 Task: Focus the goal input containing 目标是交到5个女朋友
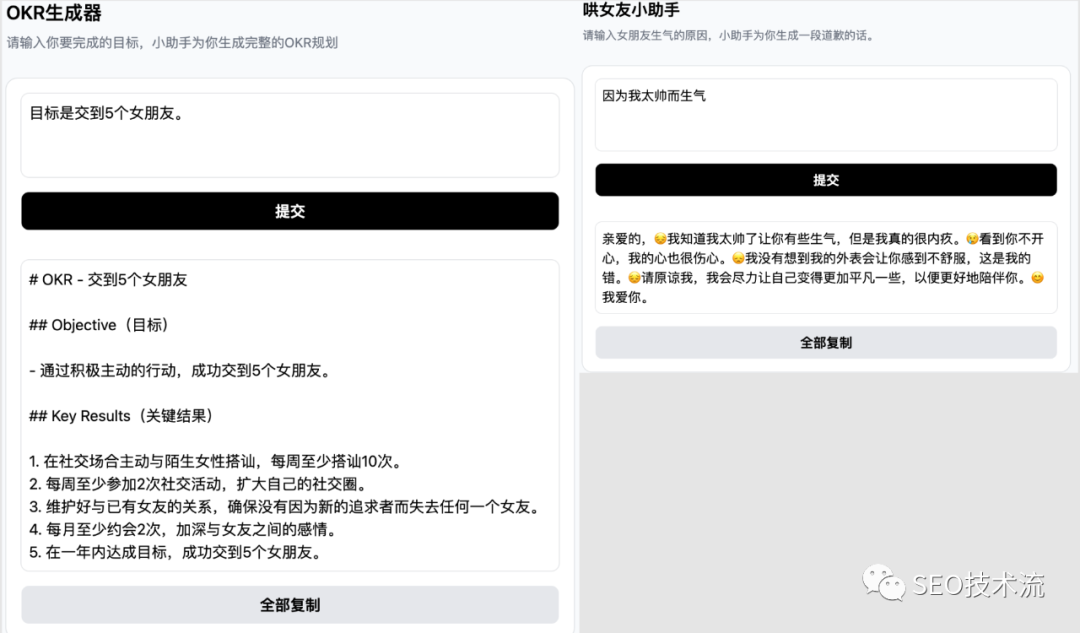(290, 135)
